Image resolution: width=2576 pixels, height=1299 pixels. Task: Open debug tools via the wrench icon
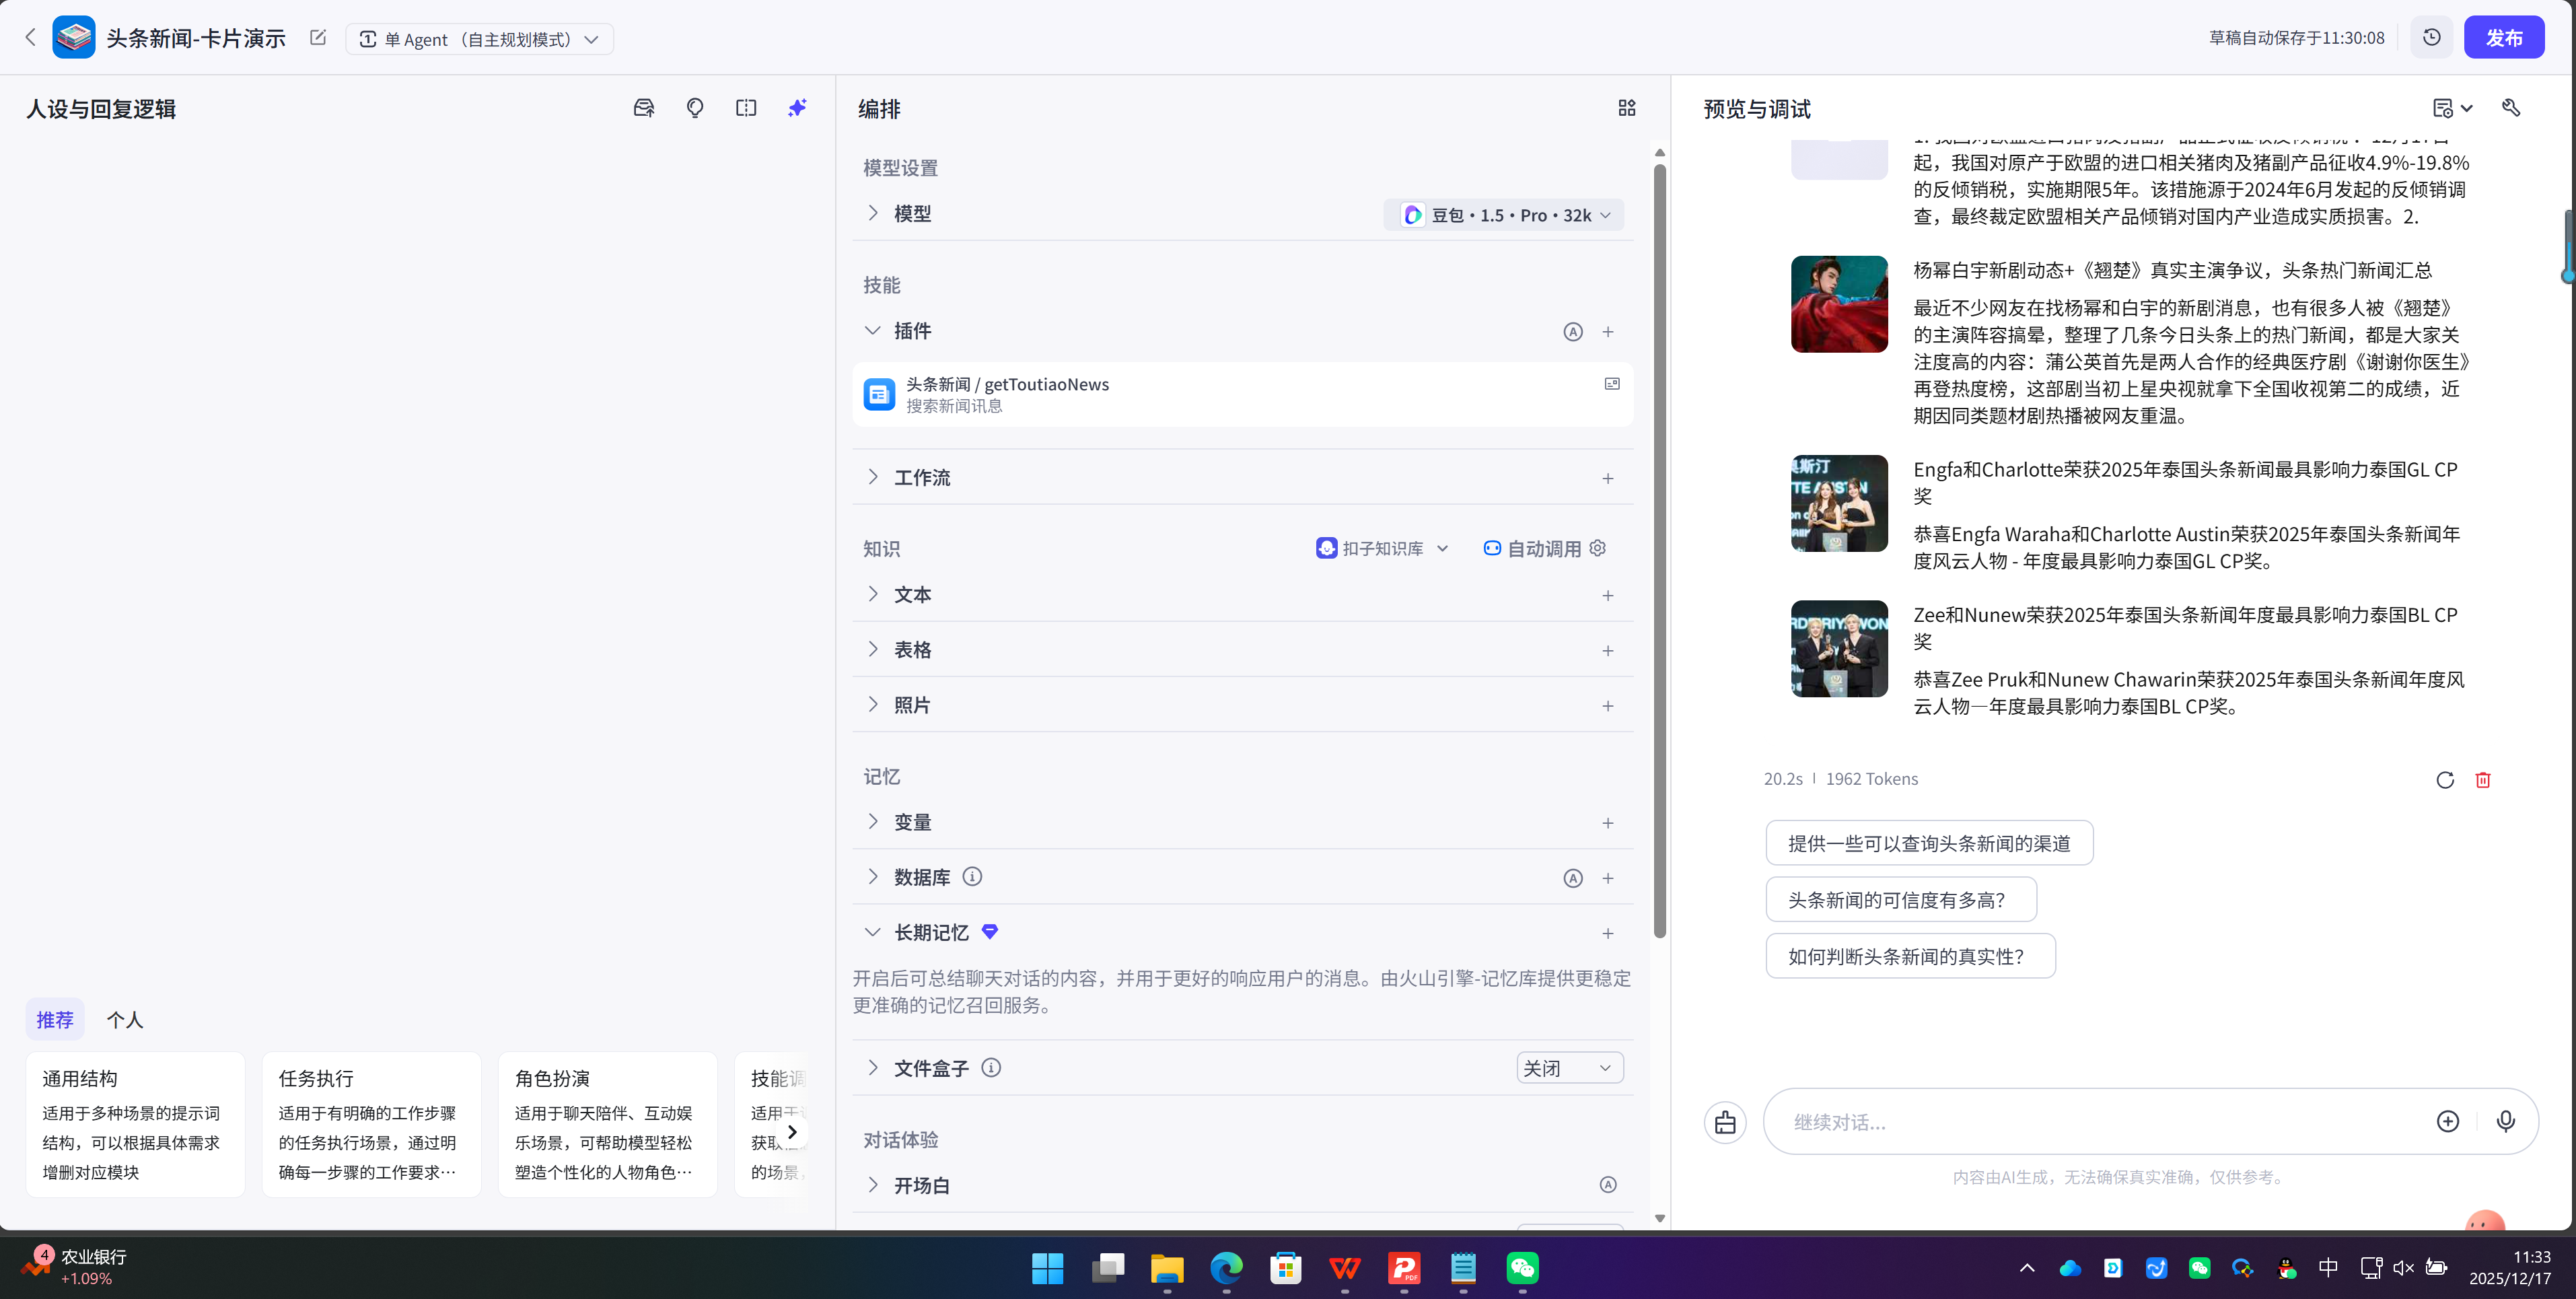tap(2512, 107)
